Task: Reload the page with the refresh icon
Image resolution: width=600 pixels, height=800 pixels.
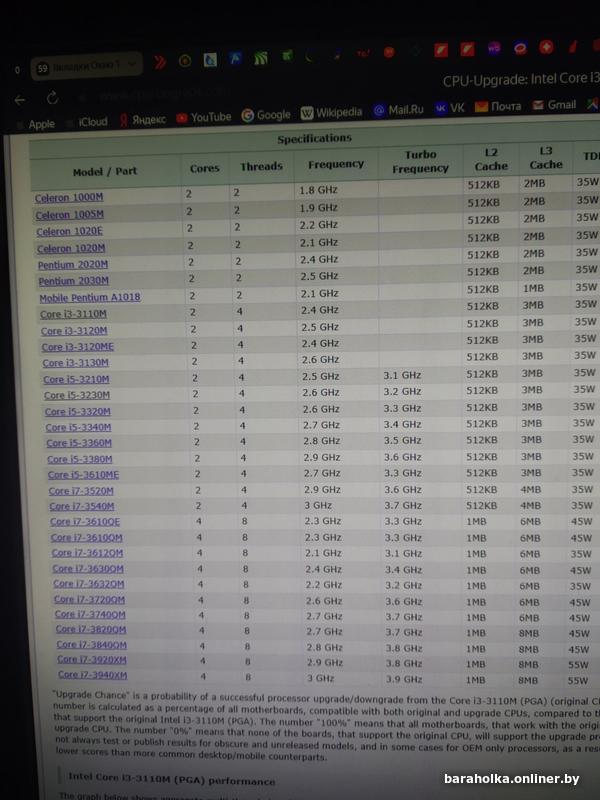Action: click(52, 98)
